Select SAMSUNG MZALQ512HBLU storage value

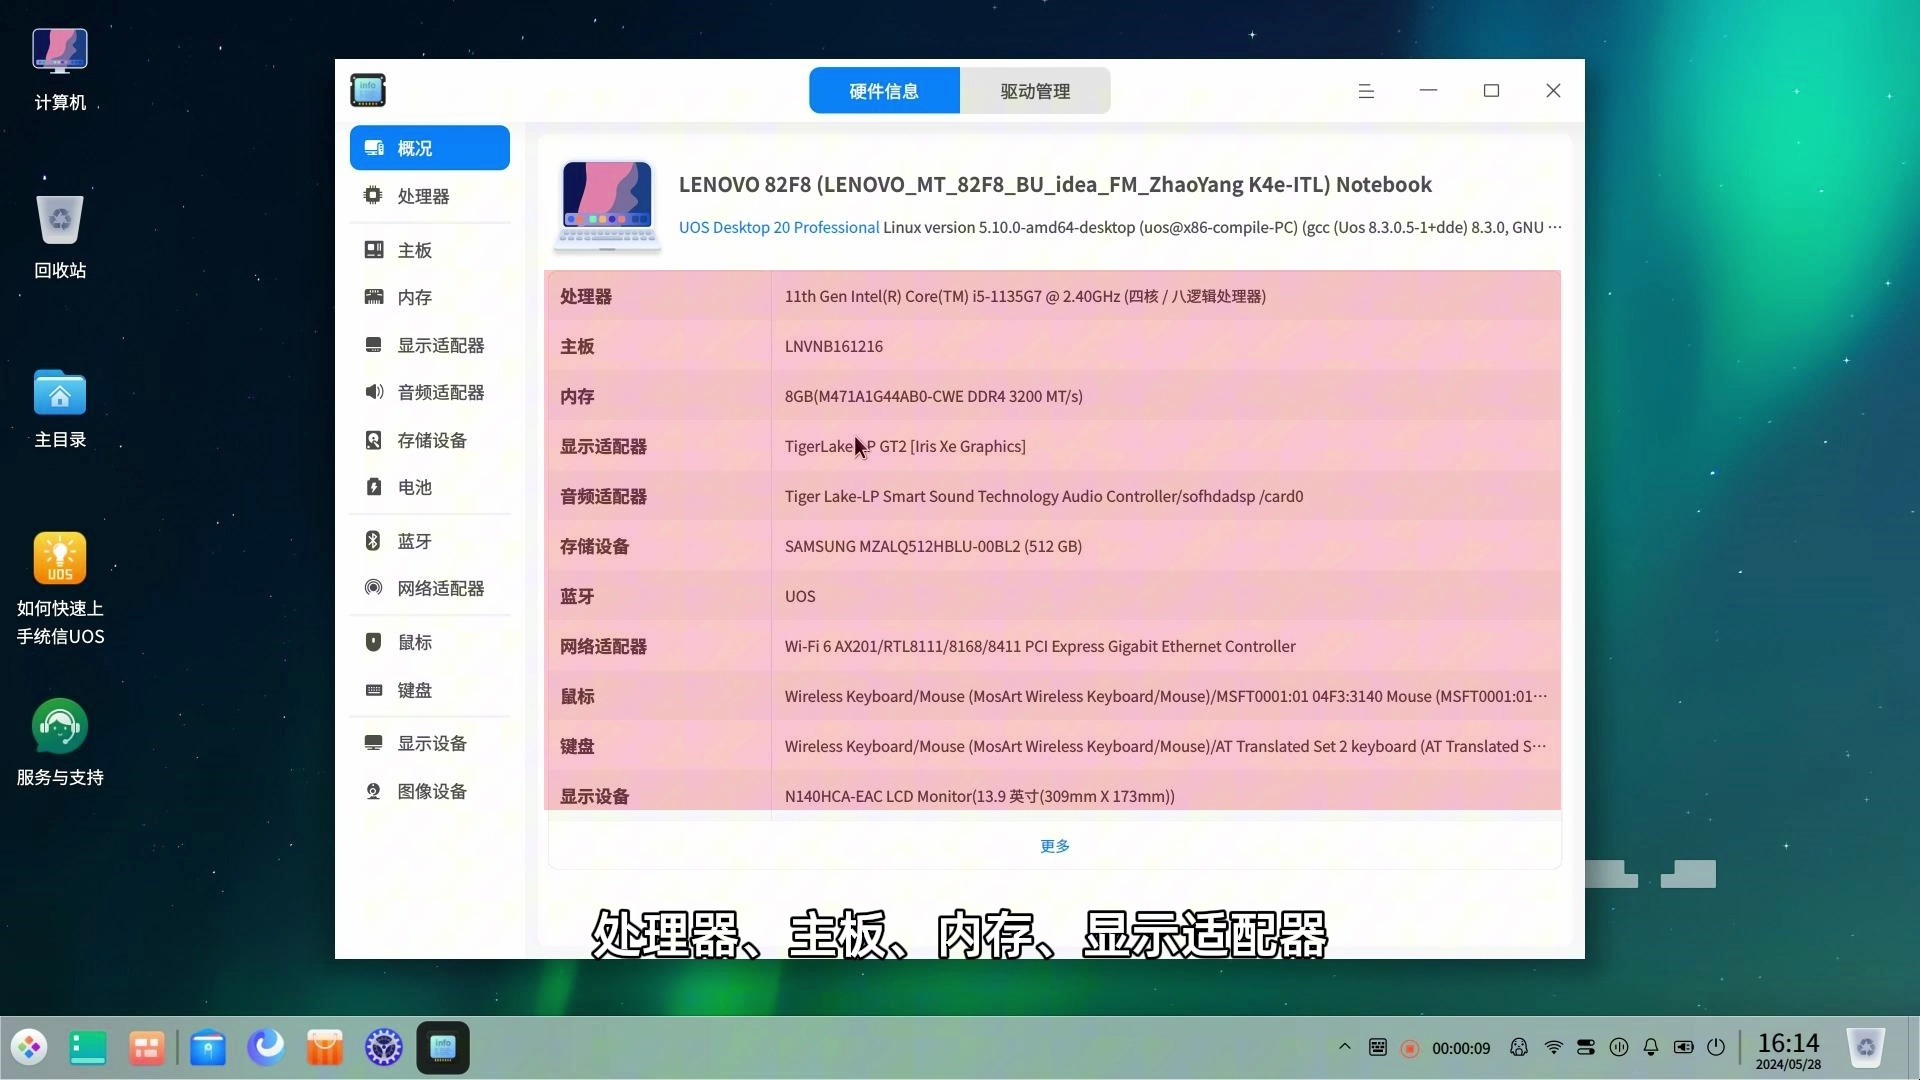click(x=933, y=546)
